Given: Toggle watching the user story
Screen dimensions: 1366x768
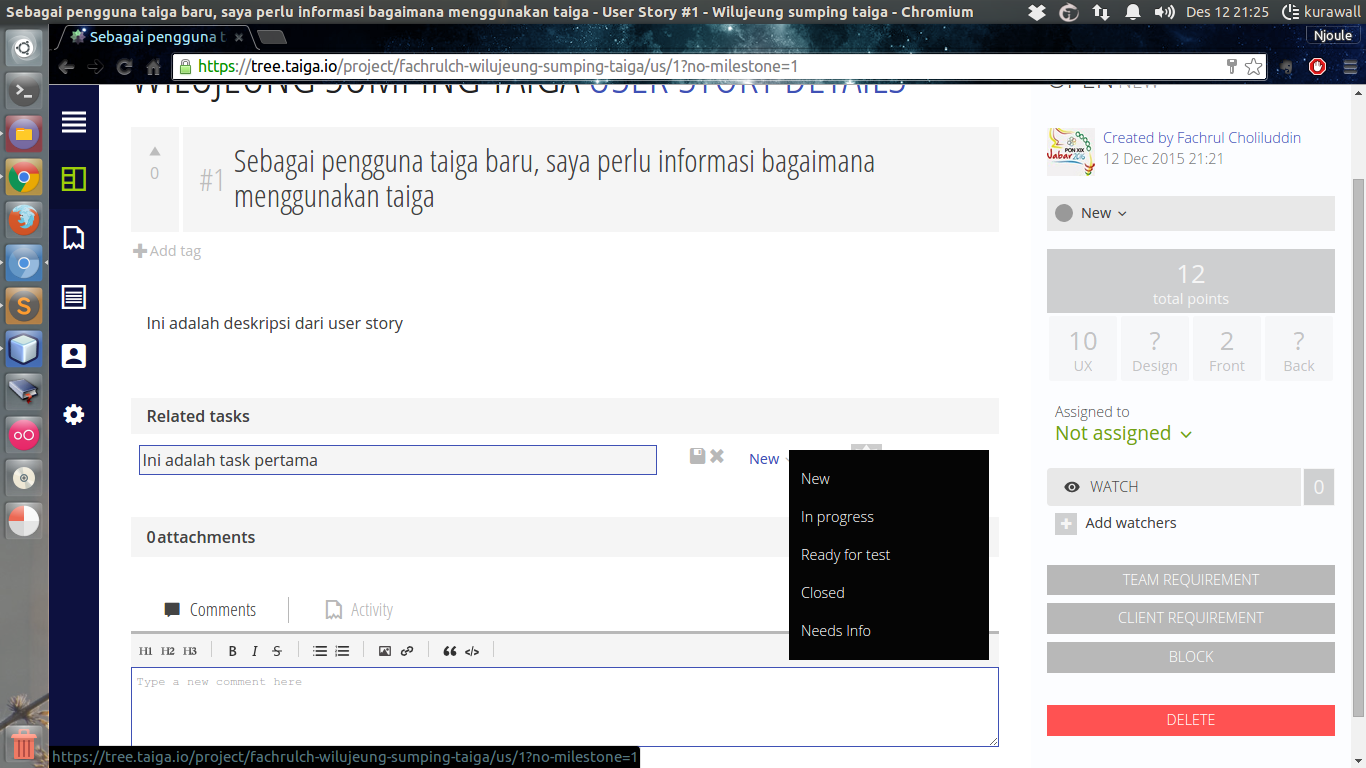Looking at the screenshot, I should [x=1174, y=487].
